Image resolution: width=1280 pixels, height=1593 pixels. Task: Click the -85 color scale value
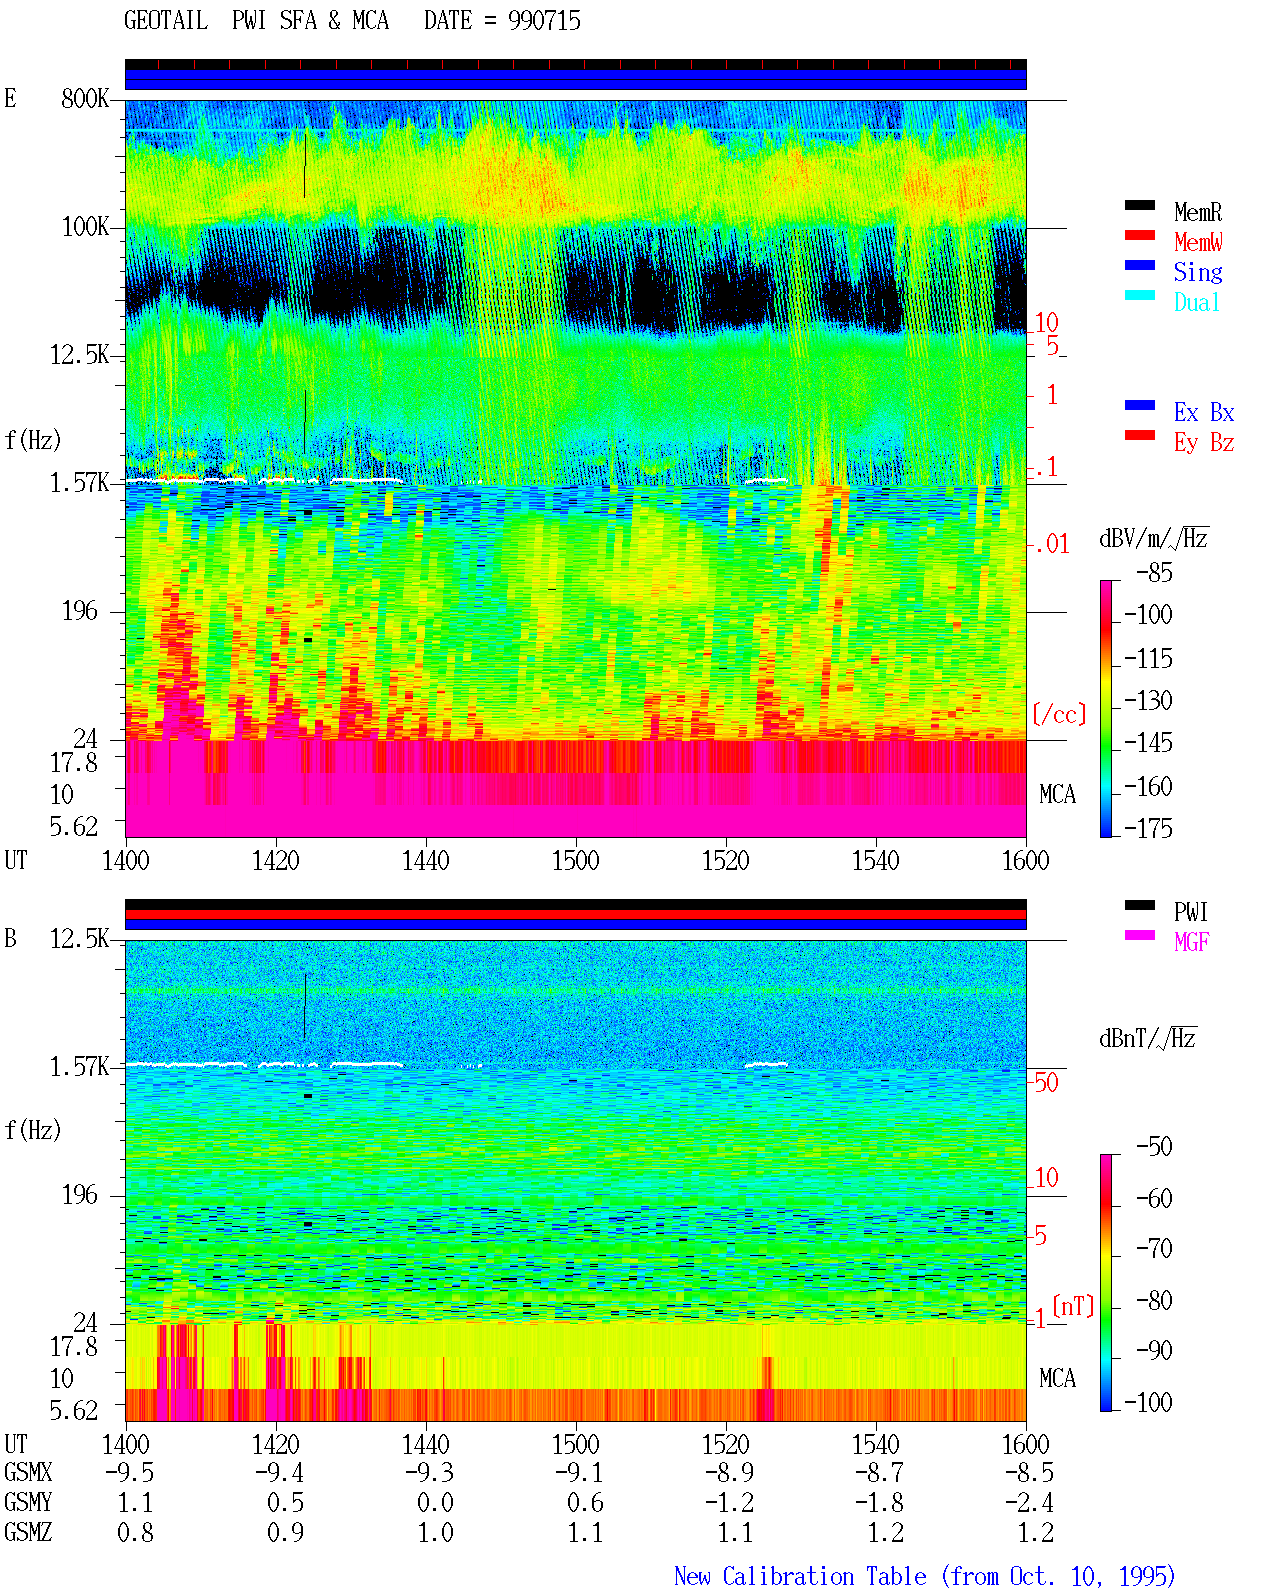(x=1155, y=573)
